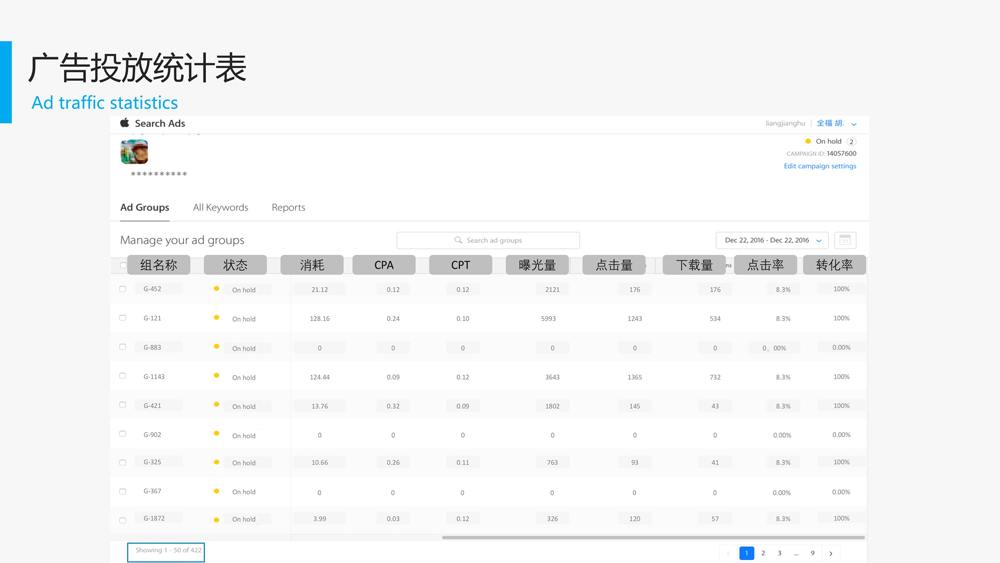The image size is (1000, 563).
Task: Click the game app icon thumbnail
Action: click(x=134, y=151)
